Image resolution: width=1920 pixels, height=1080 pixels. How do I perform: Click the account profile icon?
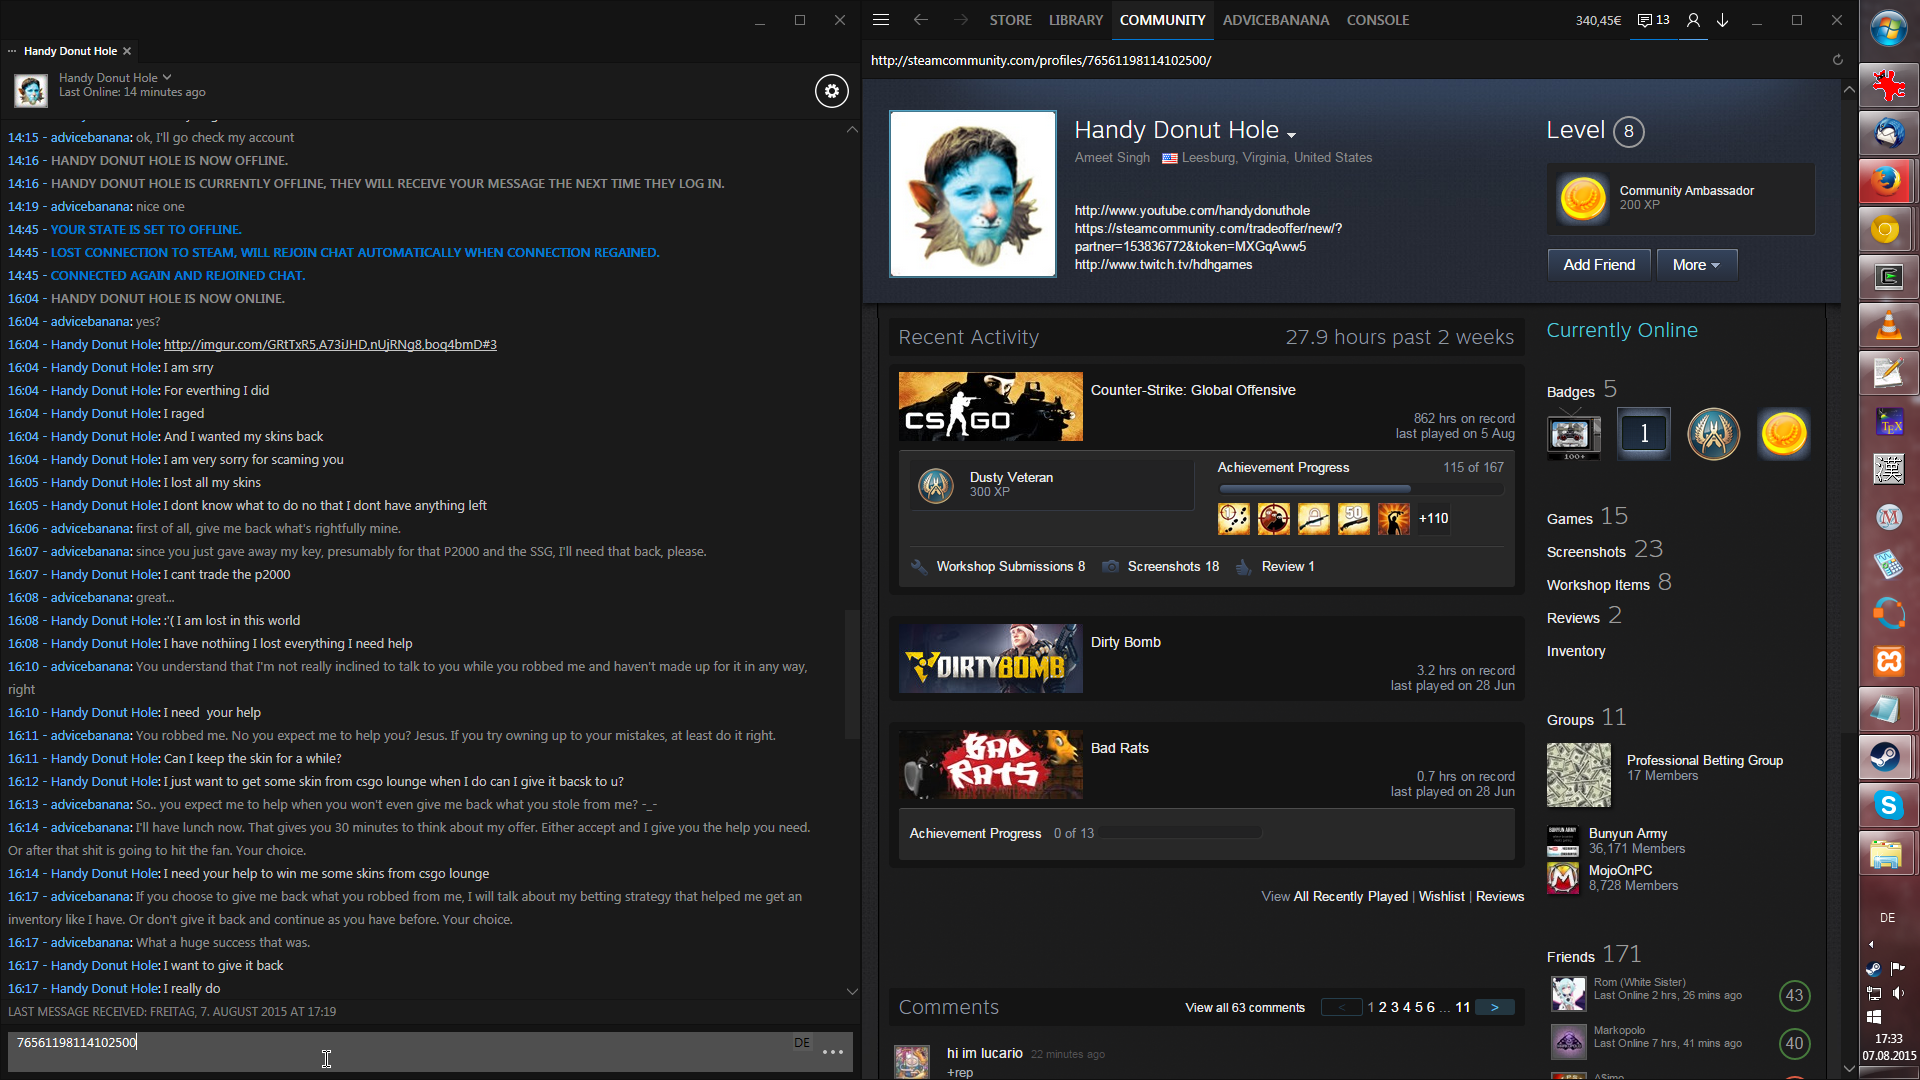click(x=1693, y=20)
